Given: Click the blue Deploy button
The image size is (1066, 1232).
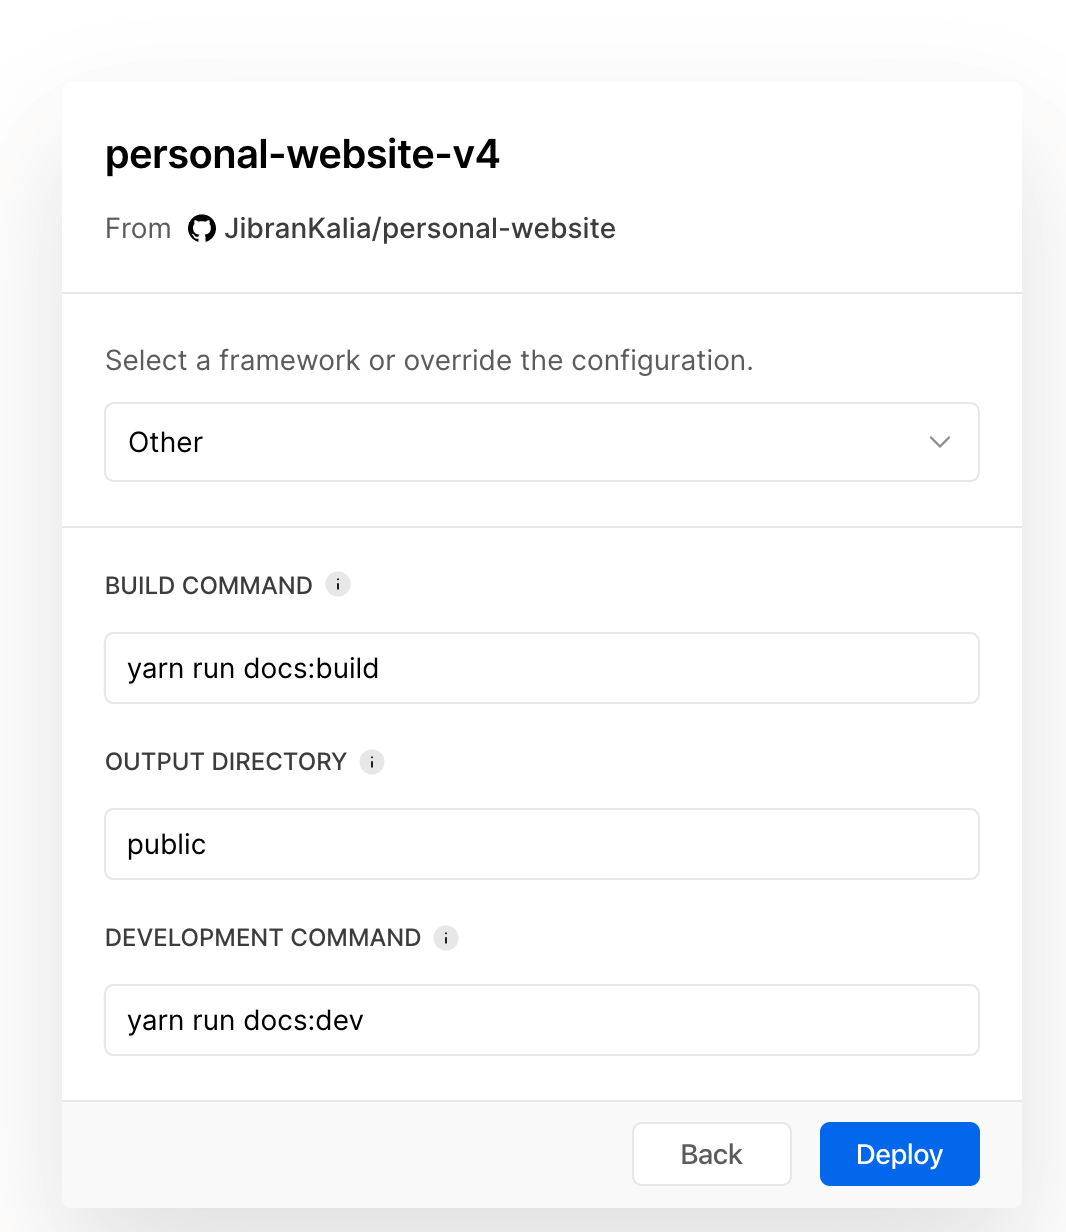Looking at the screenshot, I should (899, 1154).
